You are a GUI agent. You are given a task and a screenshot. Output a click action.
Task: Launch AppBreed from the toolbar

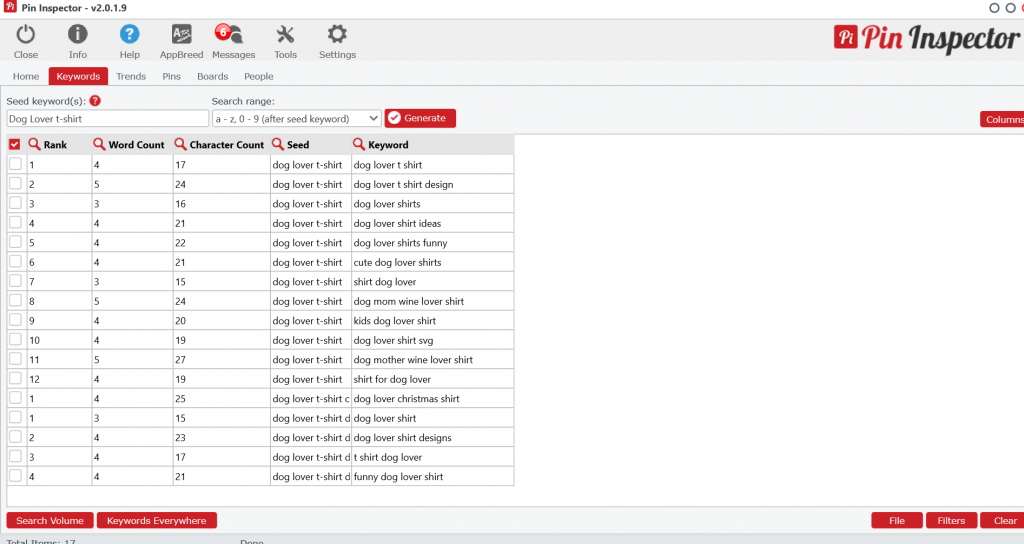(181, 35)
